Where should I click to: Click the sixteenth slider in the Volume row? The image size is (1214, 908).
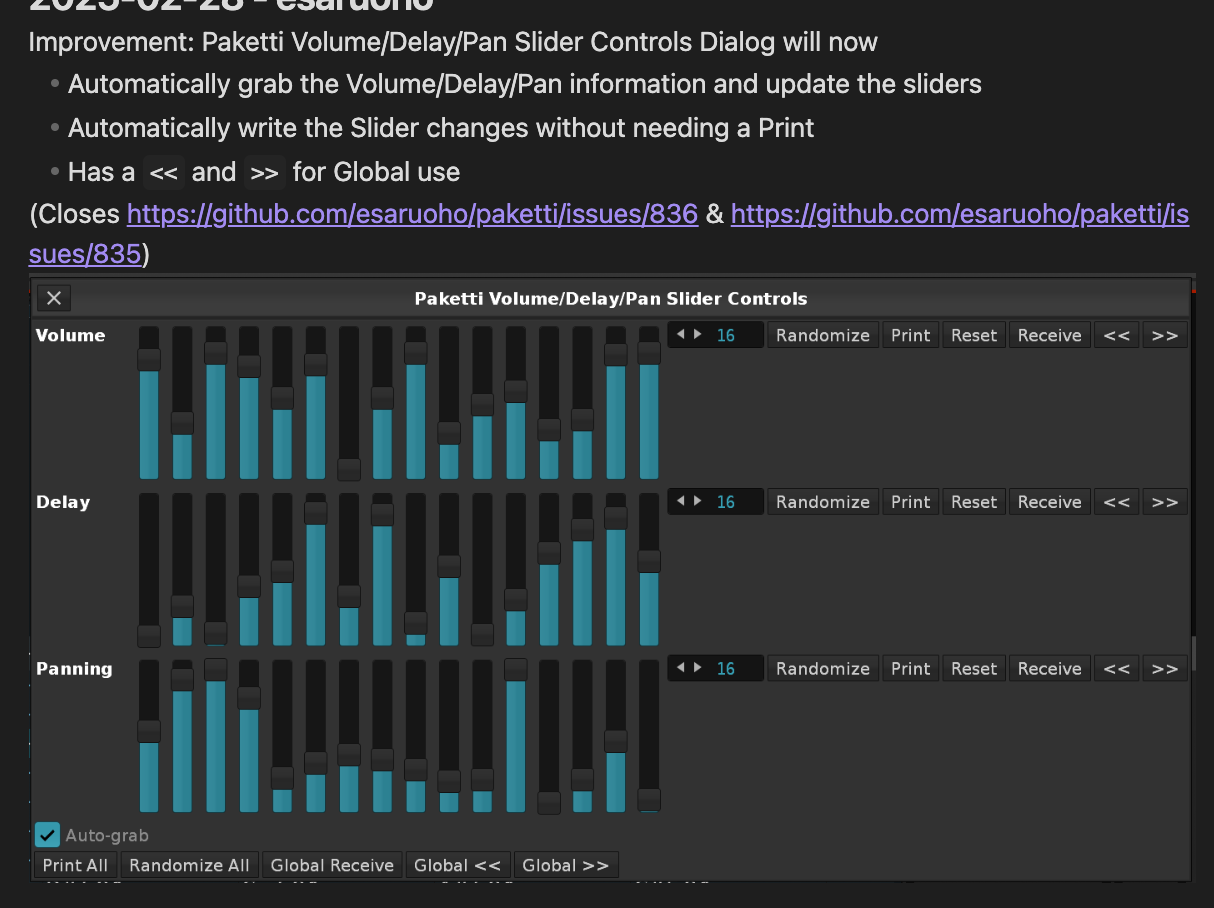[649, 402]
